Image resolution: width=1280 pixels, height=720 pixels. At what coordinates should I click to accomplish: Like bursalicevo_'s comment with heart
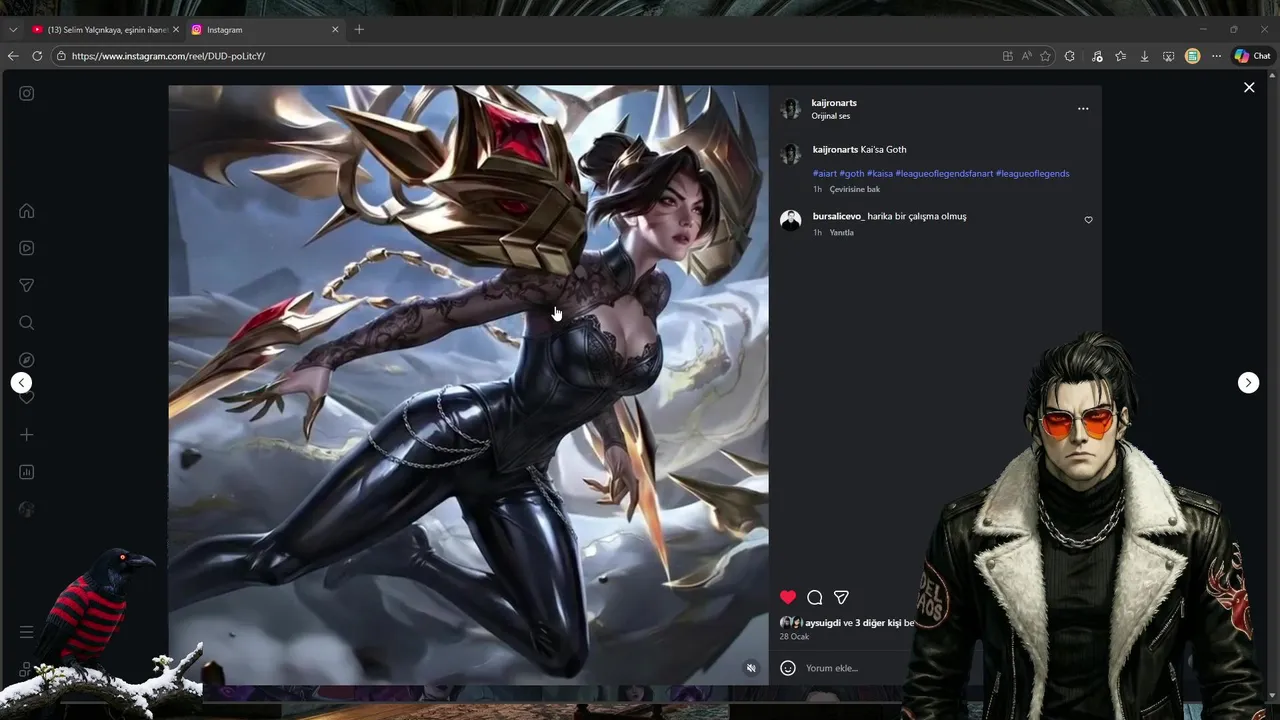pos(1089,220)
